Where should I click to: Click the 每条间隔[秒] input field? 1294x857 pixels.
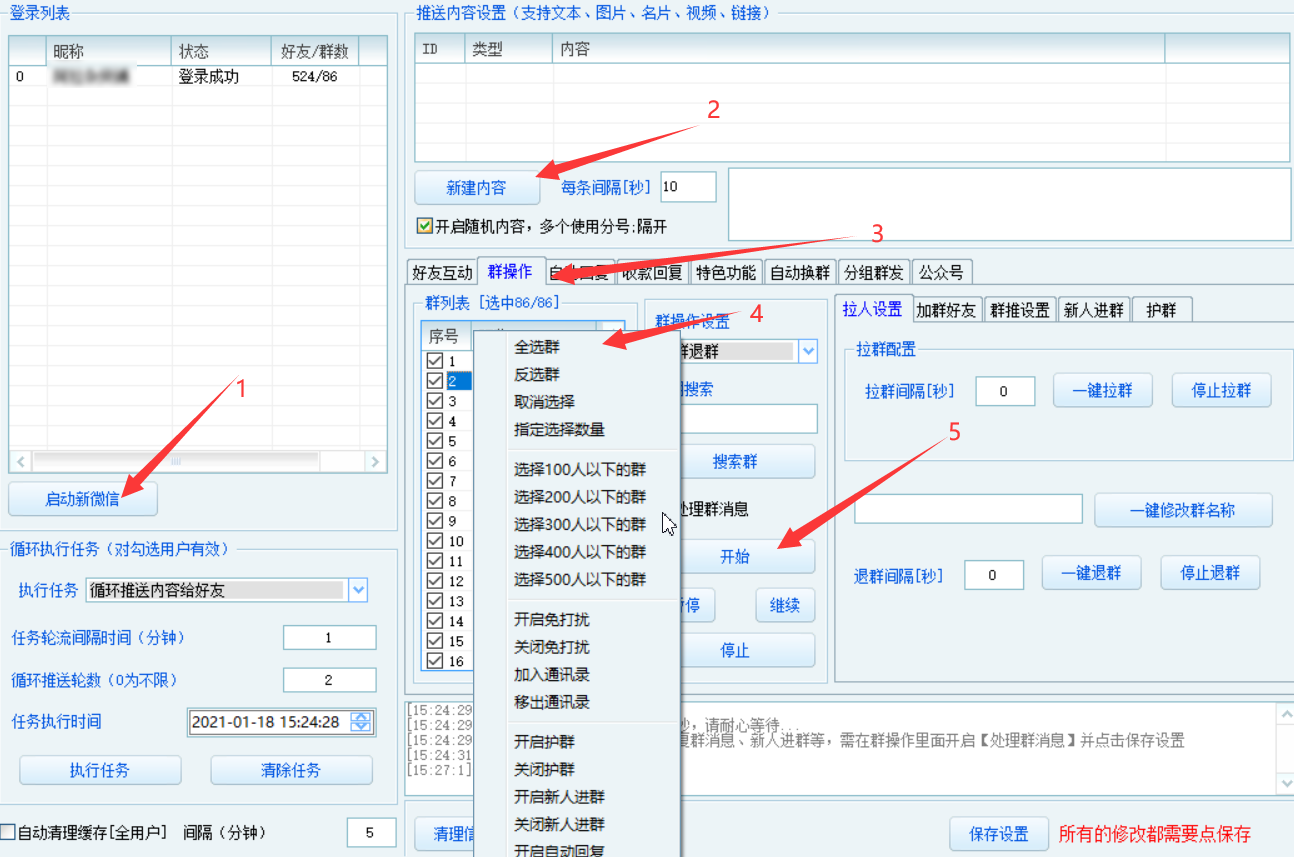[x=688, y=187]
